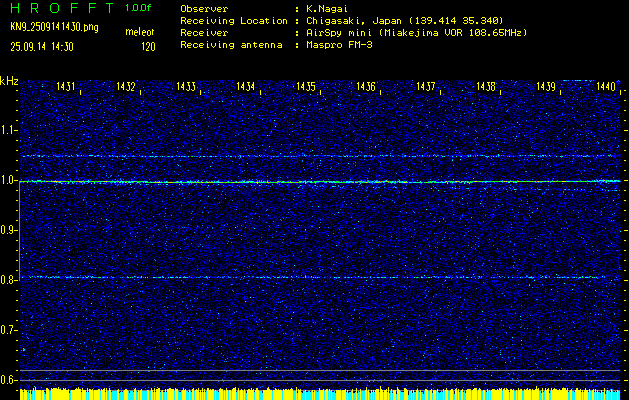This screenshot has width=629, height=400.
Task: Click the 1439 time marker
Action: point(546,86)
